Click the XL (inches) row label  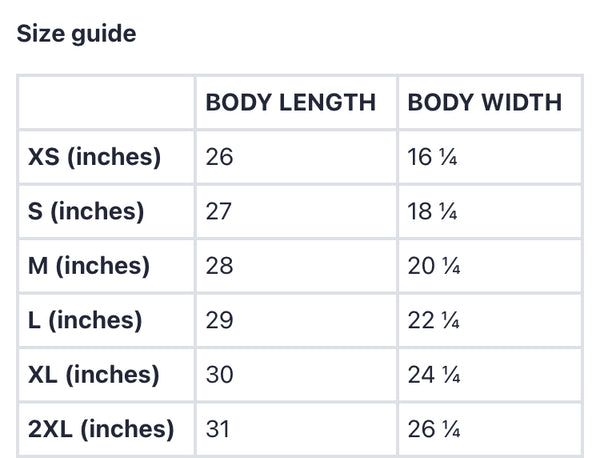click(94, 375)
